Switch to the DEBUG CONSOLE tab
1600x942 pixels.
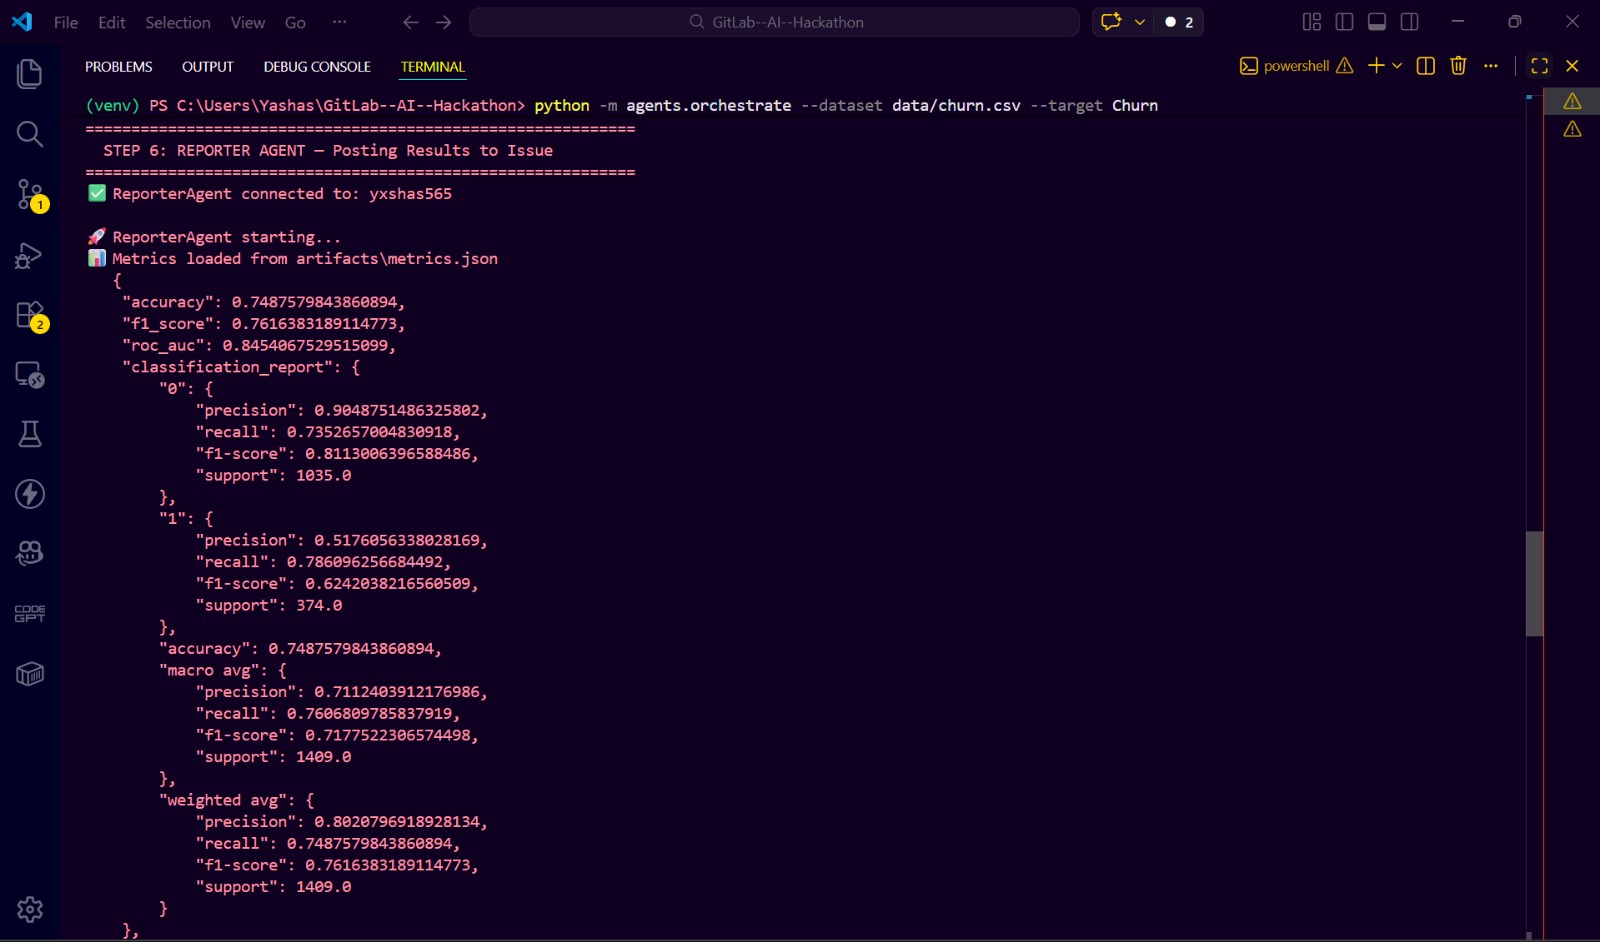tap(317, 67)
